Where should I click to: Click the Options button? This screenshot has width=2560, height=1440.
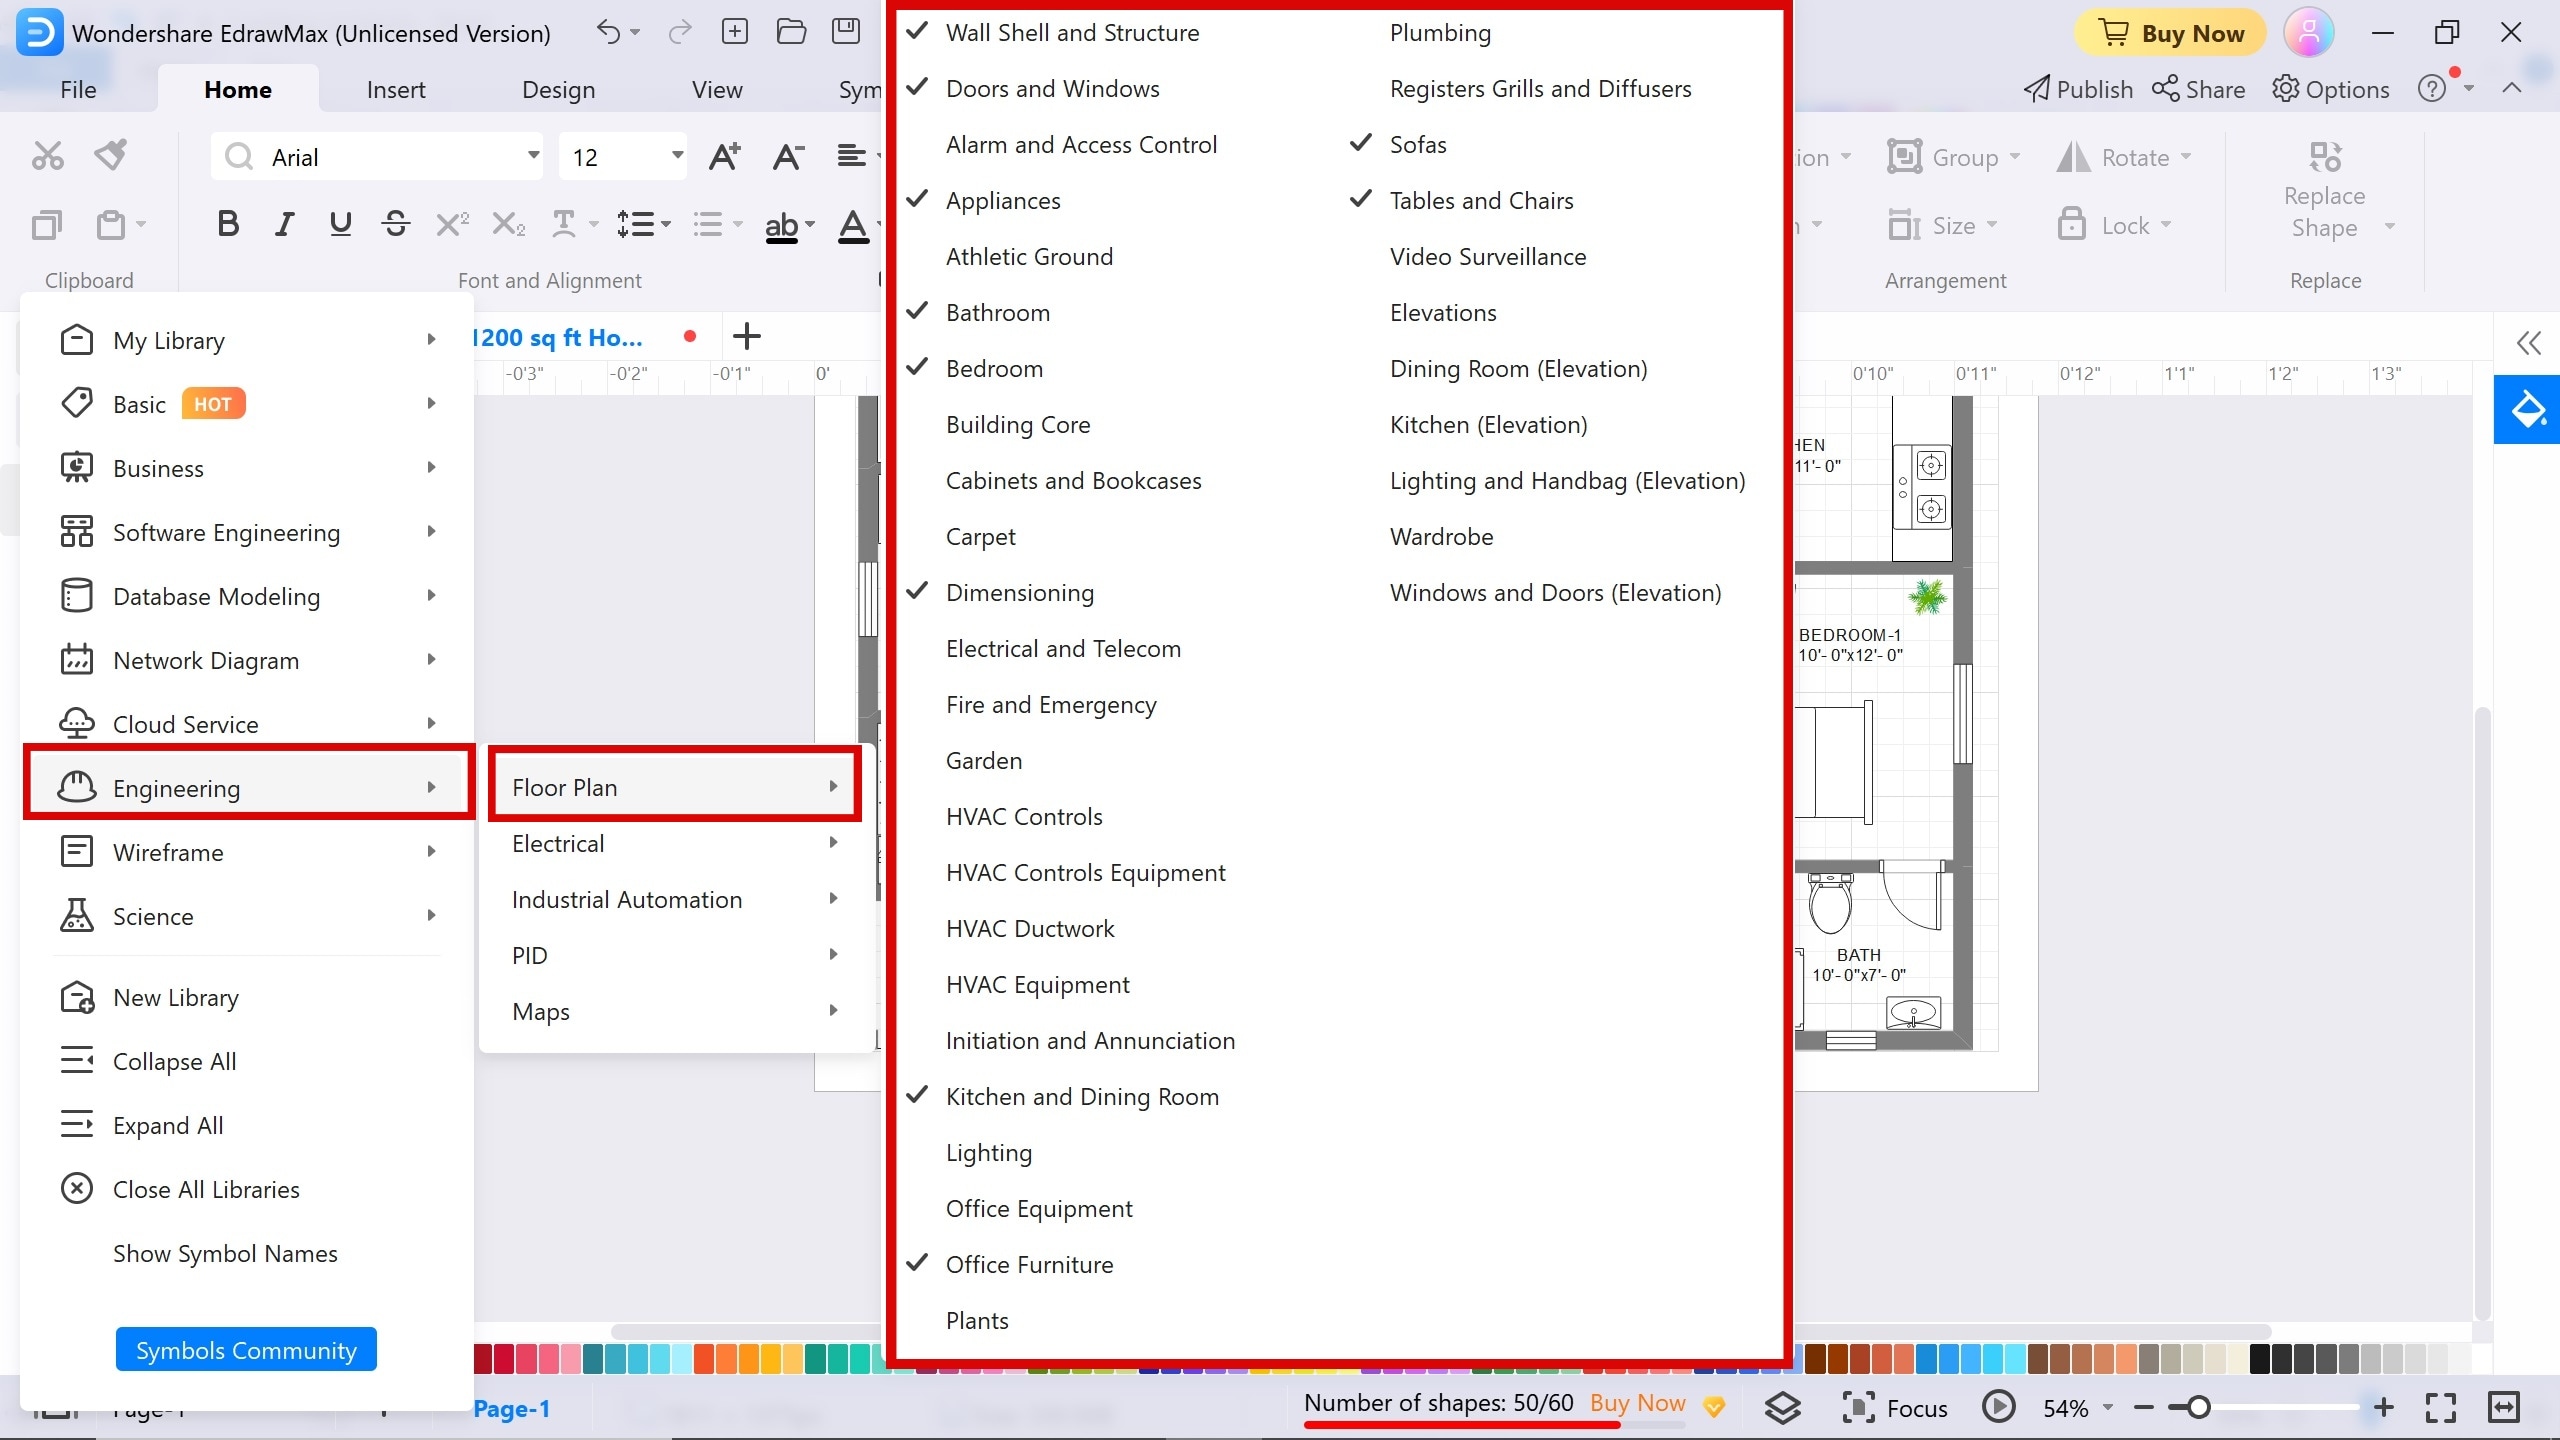[x=2331, y=89]
